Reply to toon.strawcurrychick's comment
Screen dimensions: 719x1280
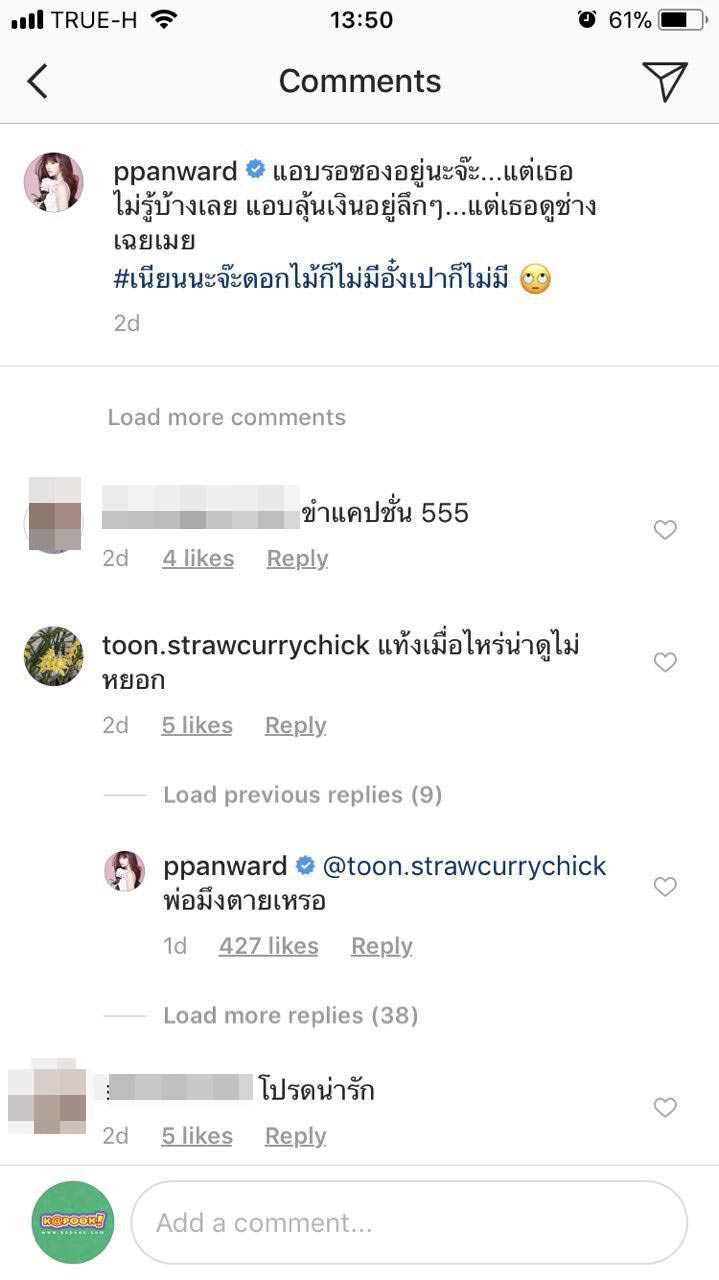295,725
